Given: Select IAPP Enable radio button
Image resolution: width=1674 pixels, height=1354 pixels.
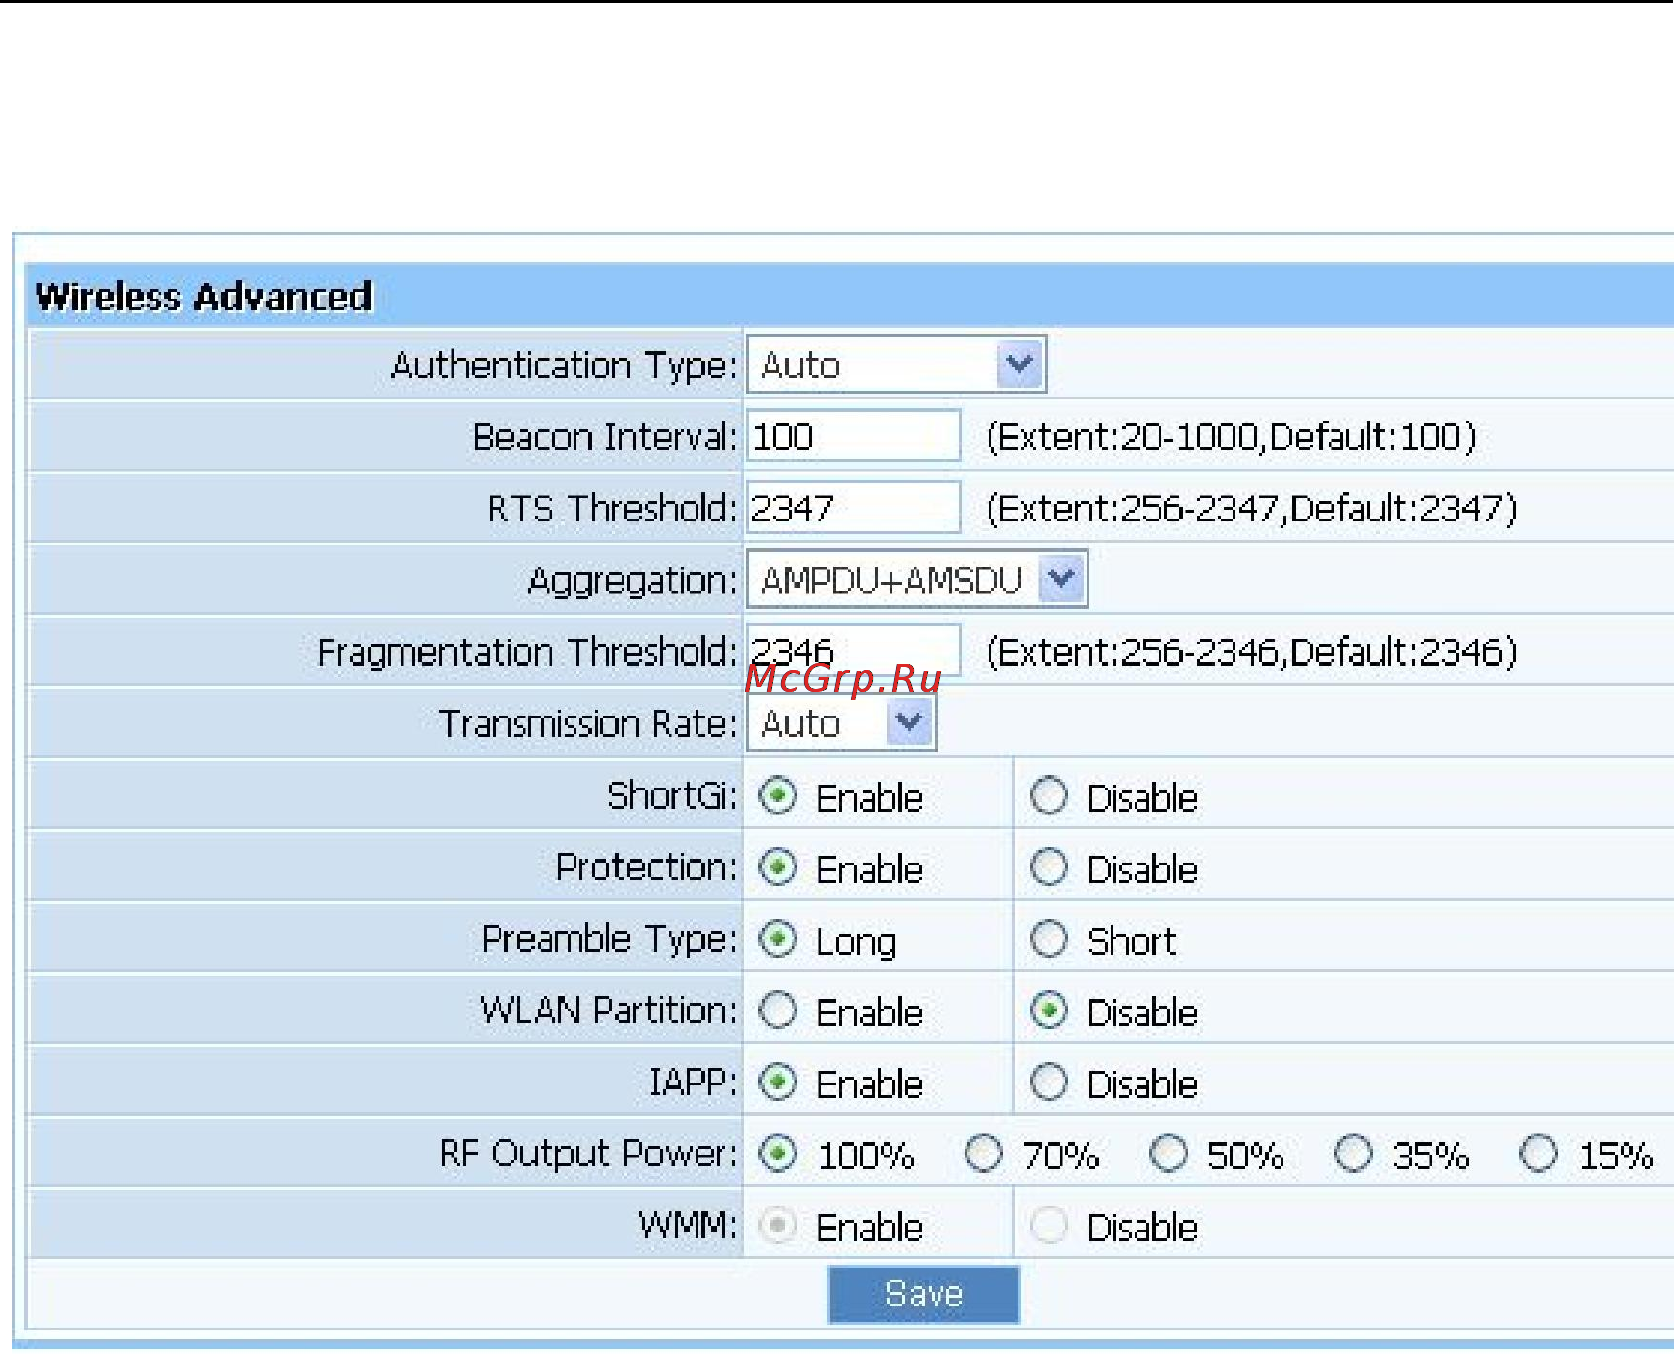Looking at the screenshot, I should click(x=778, y=1082).
